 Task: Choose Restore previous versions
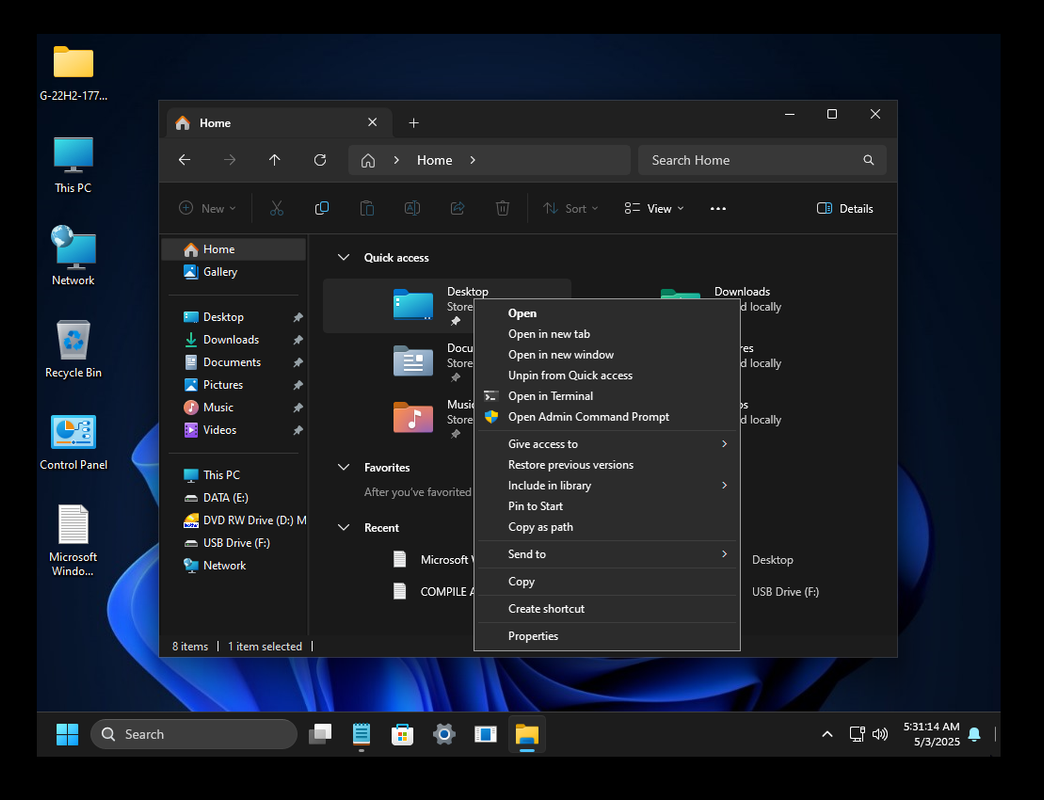tap(607, 465)
